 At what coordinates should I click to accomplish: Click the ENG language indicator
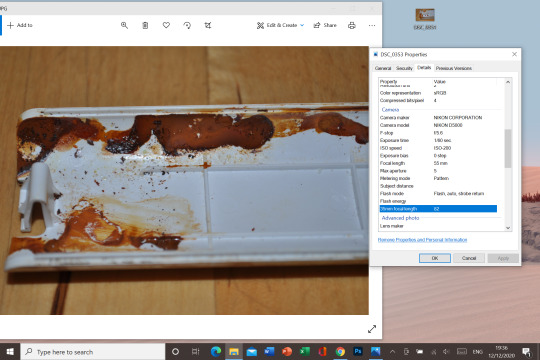pos(477,352)
